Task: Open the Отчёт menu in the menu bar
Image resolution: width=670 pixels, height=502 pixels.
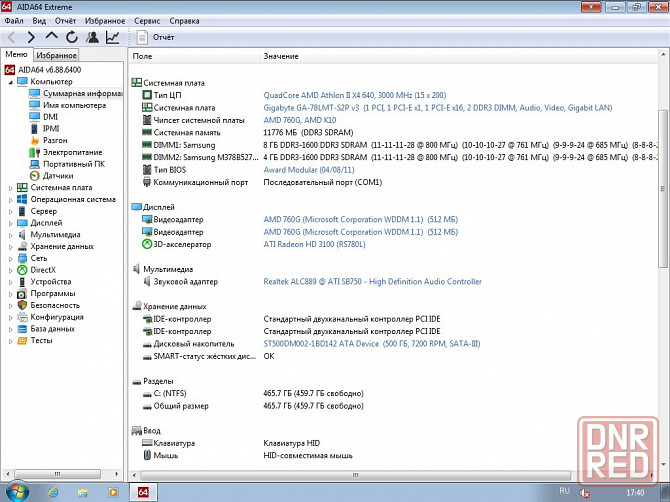Action: (65, 21)
